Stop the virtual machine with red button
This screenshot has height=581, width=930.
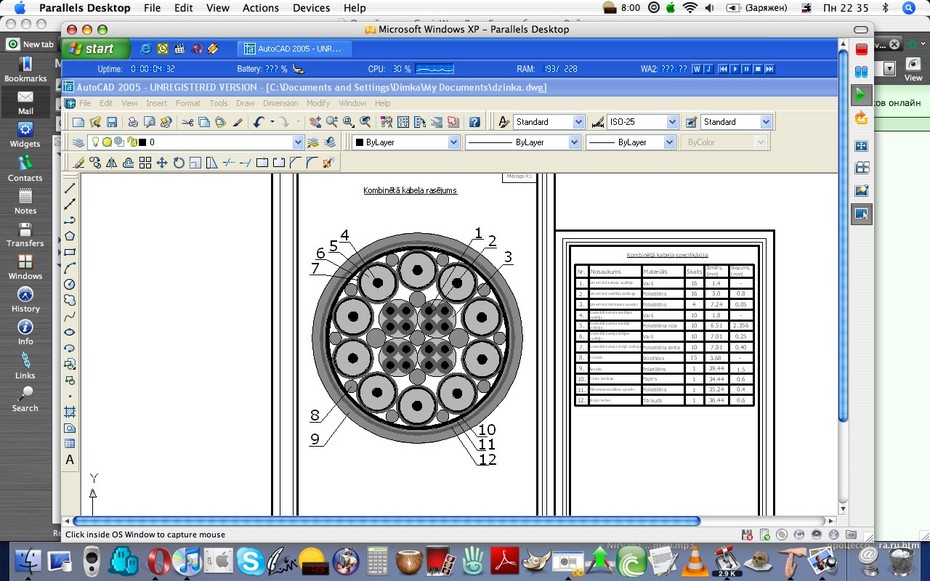[x=861, y=50]
